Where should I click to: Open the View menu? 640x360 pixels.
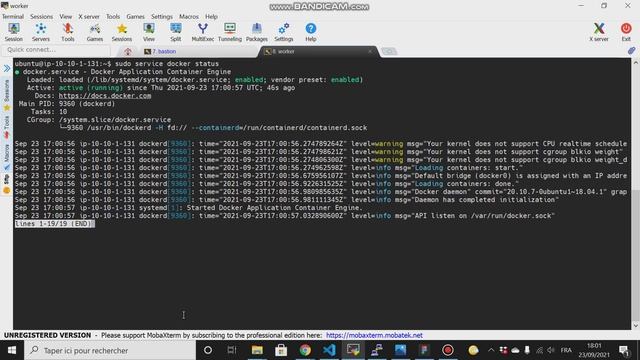pos(65,17)
